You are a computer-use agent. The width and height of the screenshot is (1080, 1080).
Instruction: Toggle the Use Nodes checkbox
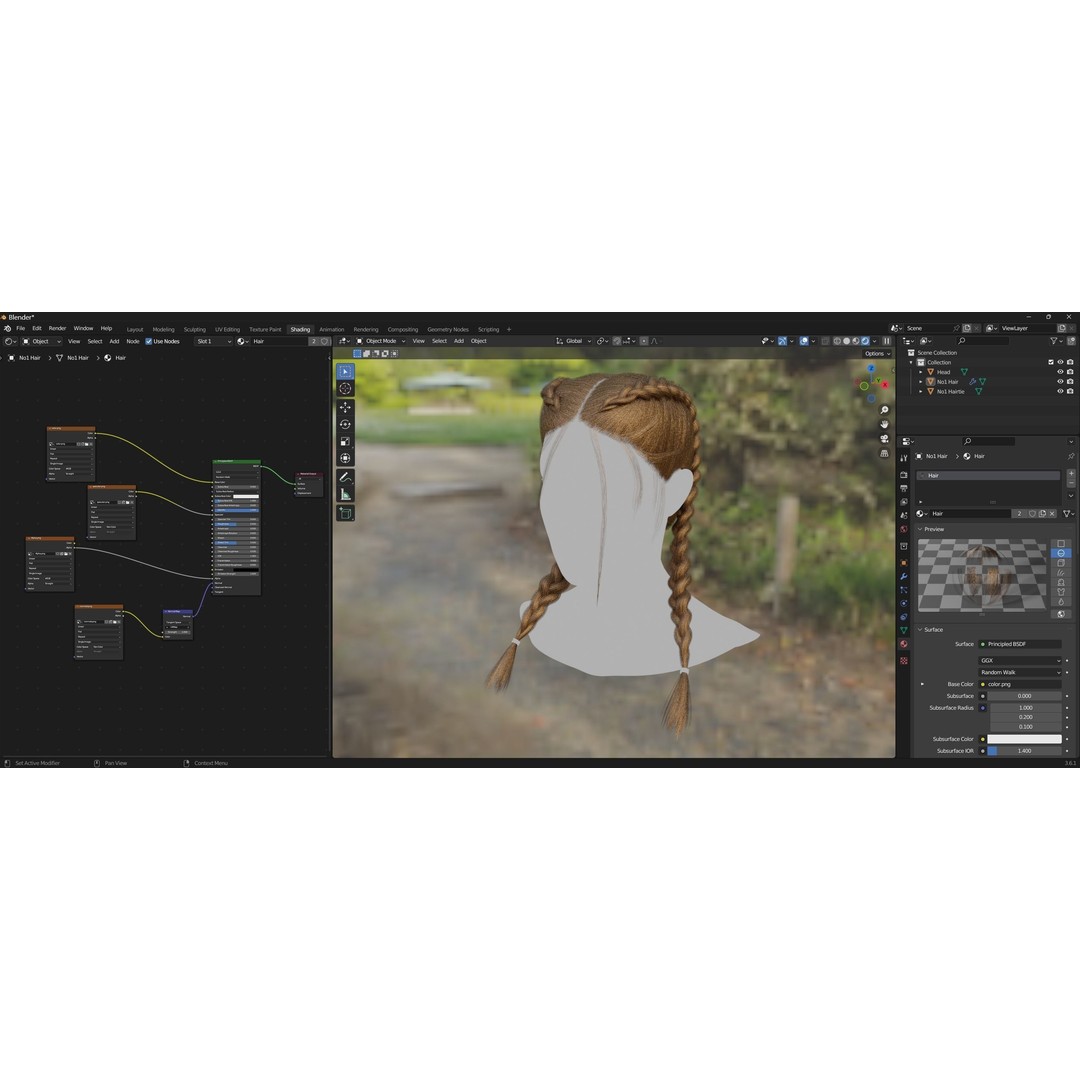click(146, 341)
